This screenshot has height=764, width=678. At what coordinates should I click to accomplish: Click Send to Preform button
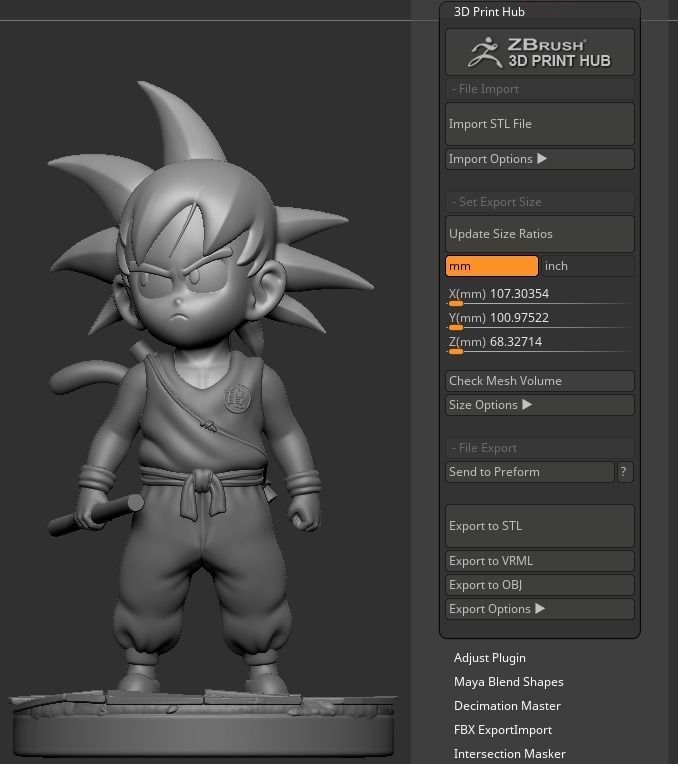tap(530, 472)
